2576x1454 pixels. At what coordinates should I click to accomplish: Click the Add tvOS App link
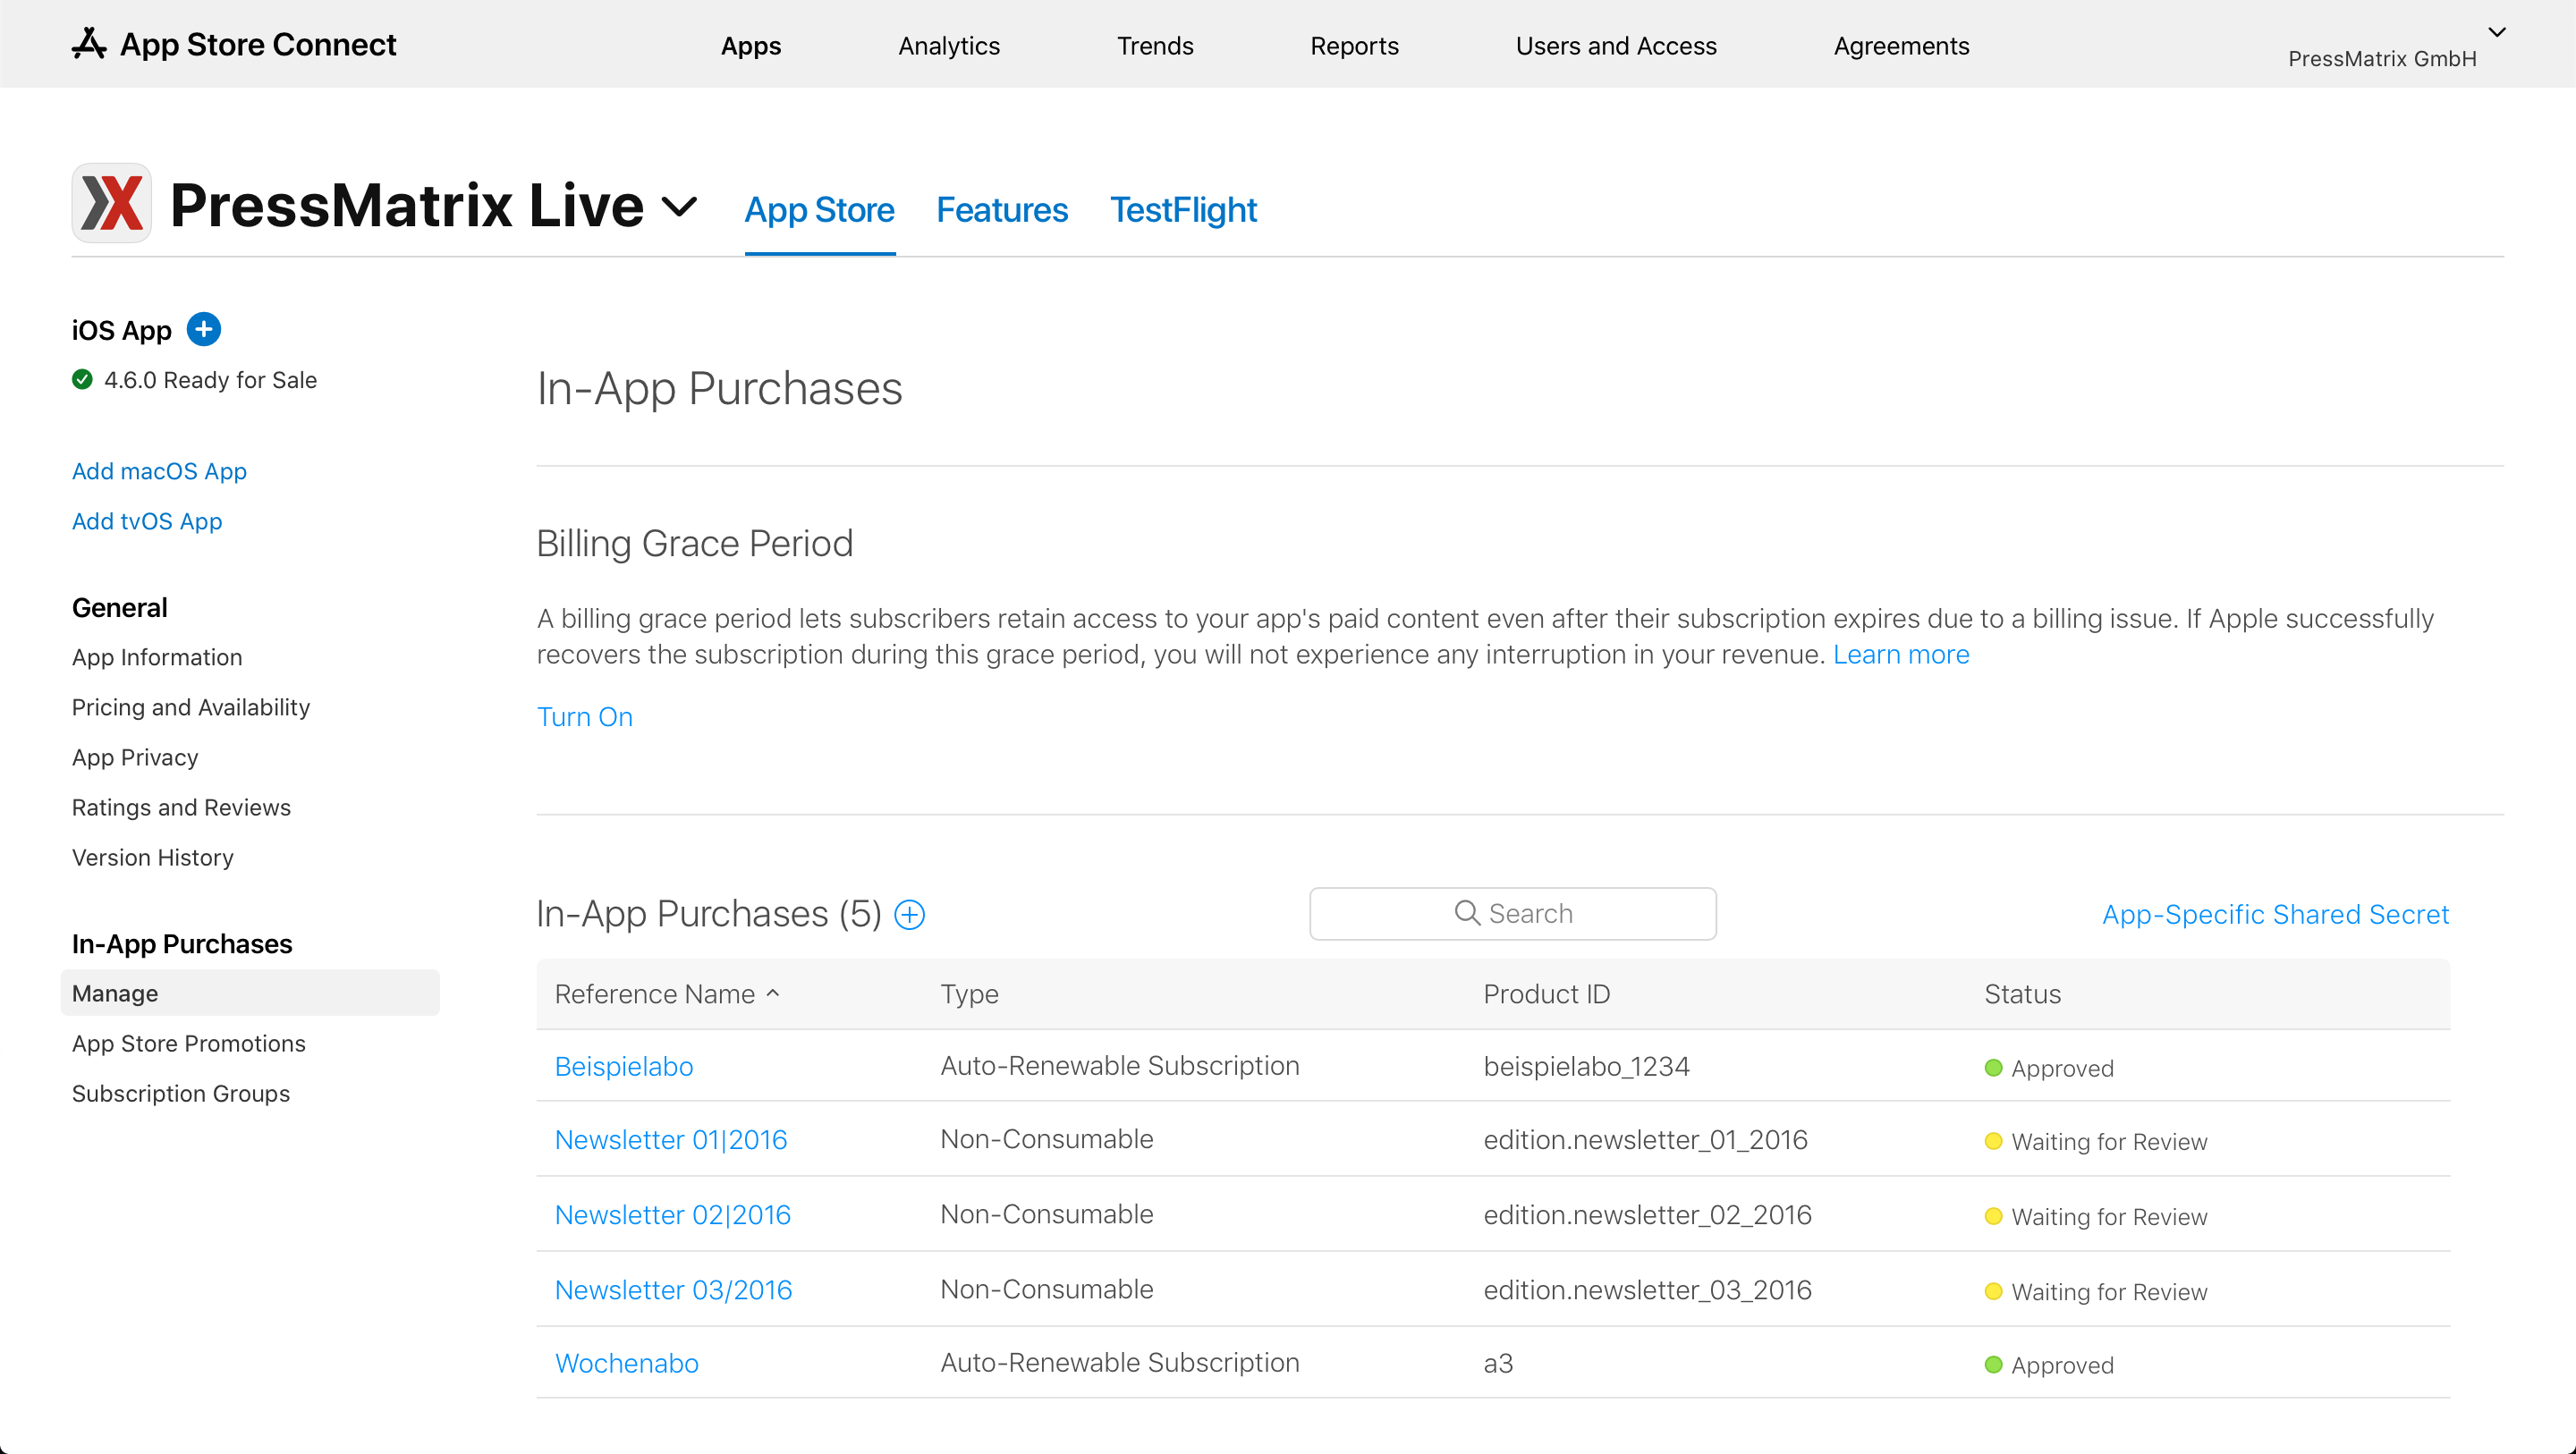(147, 521)
